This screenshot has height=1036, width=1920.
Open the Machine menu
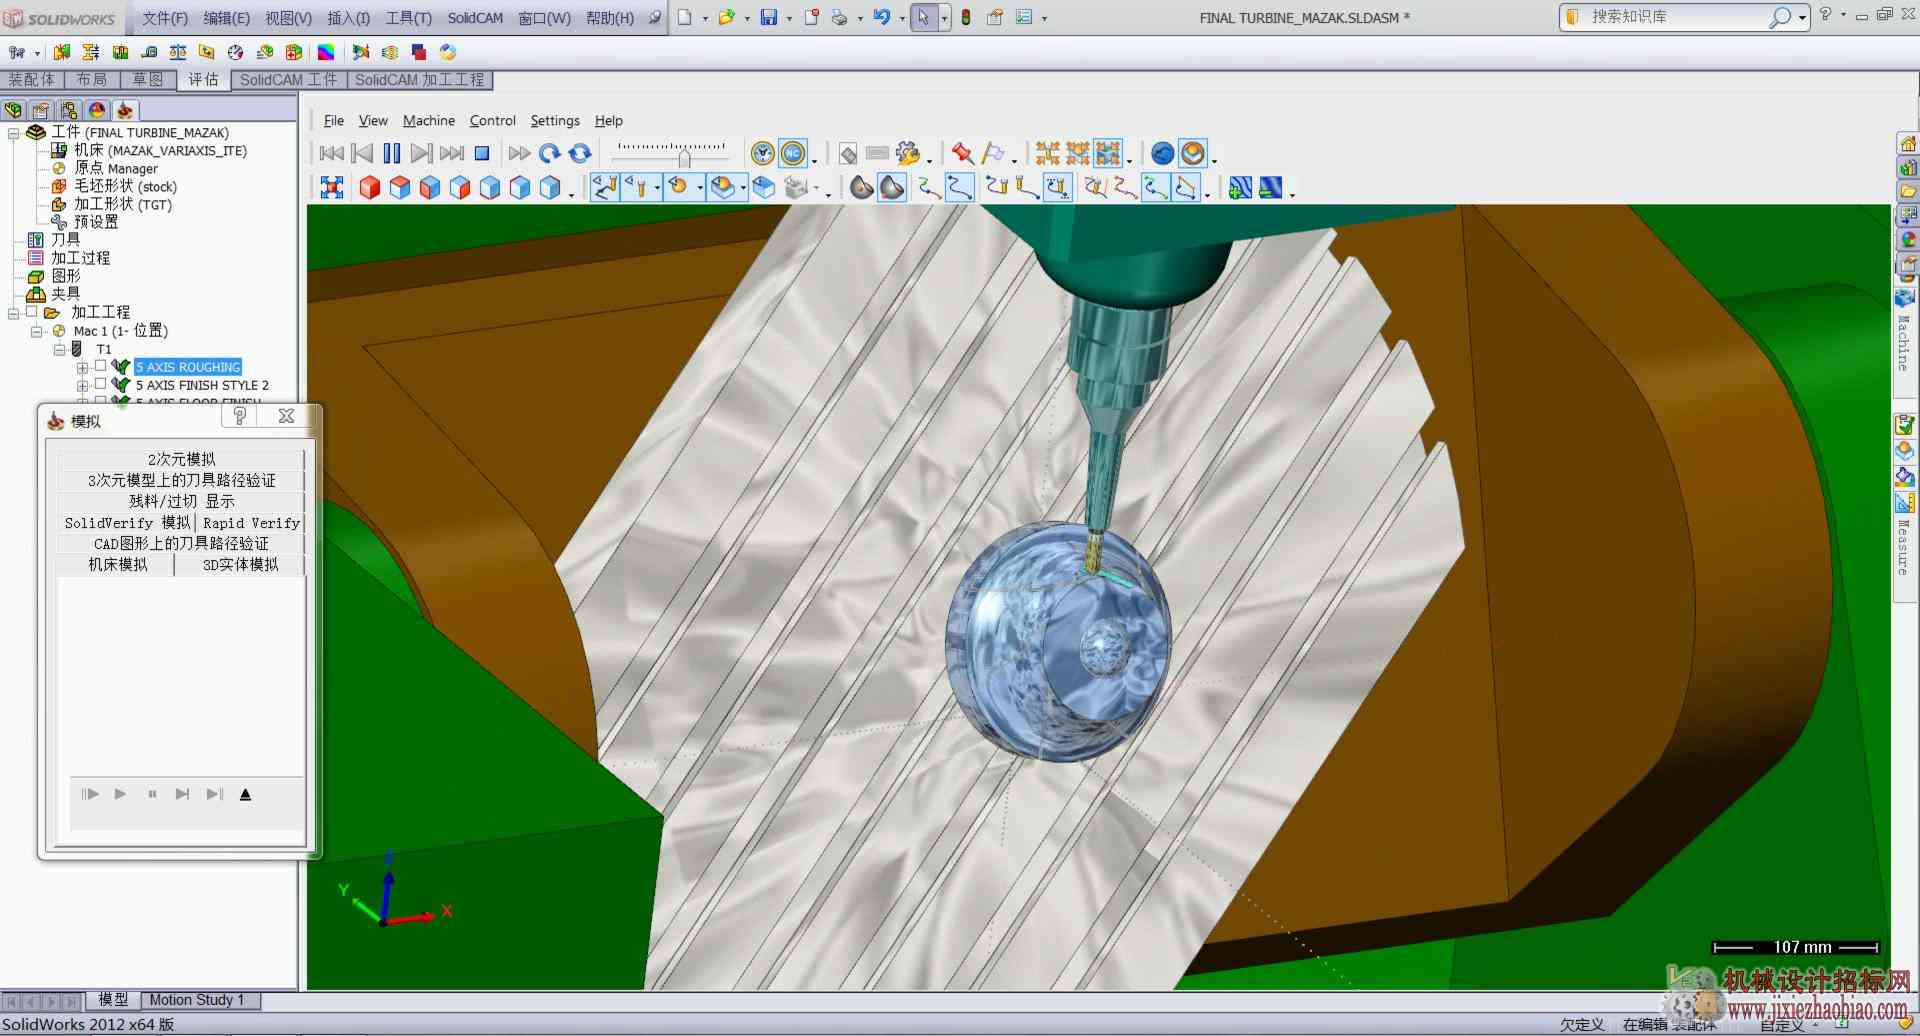point(429,120)
